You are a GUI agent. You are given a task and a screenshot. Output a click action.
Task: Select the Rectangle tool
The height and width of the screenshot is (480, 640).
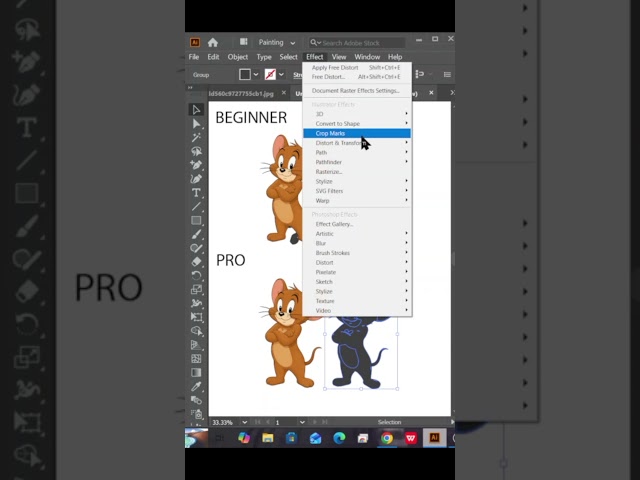pyautogui.click(x=196, y=220)
